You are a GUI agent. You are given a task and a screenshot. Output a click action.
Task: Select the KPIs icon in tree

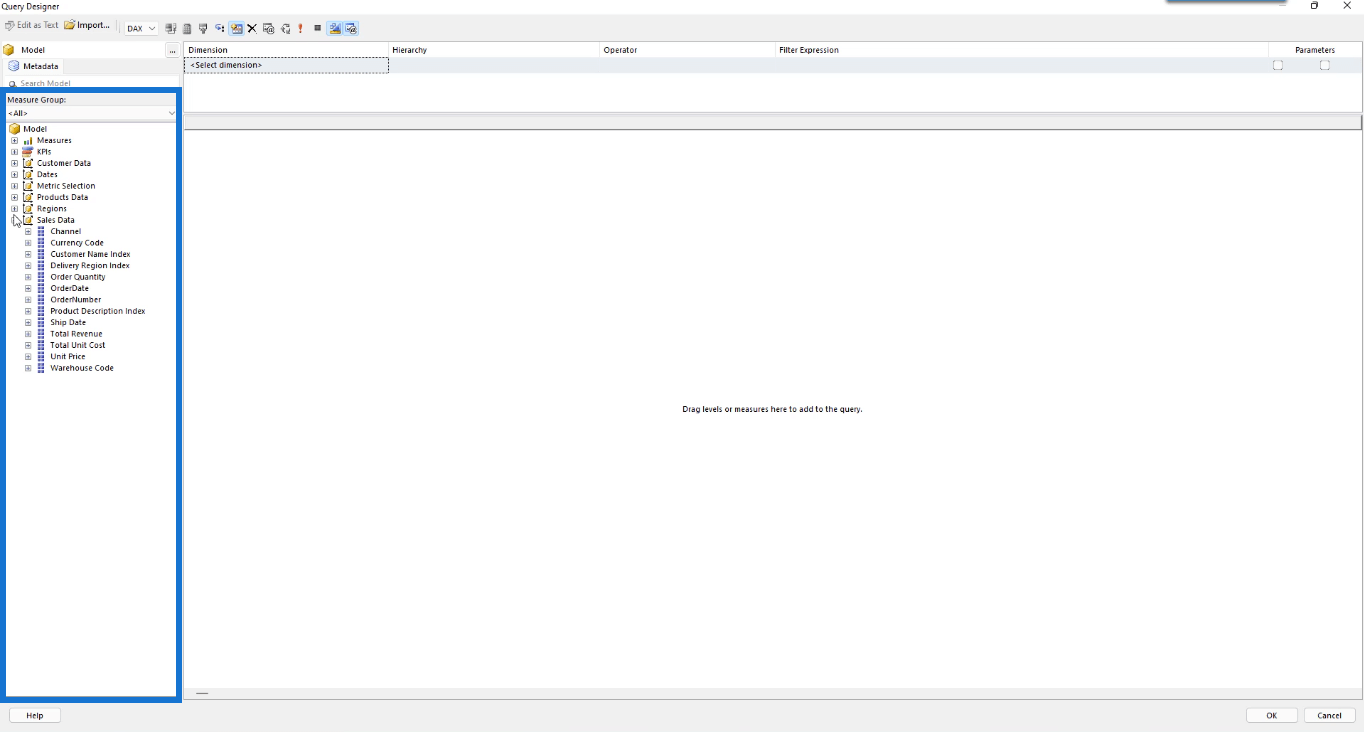pyautogui.click(x=28, y=152)
